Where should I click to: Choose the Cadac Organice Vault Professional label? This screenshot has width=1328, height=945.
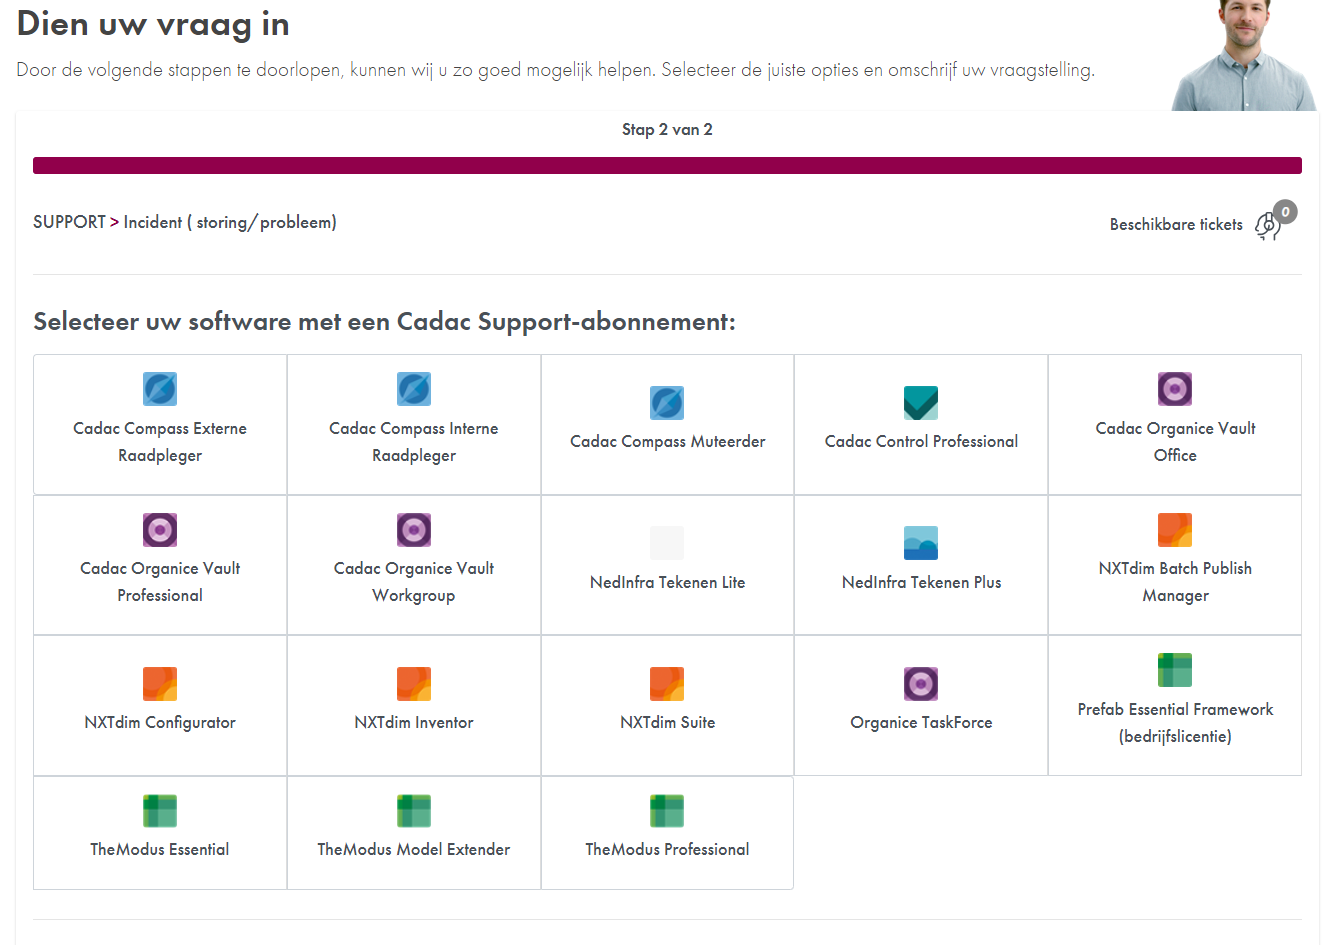tap(160, 582)
